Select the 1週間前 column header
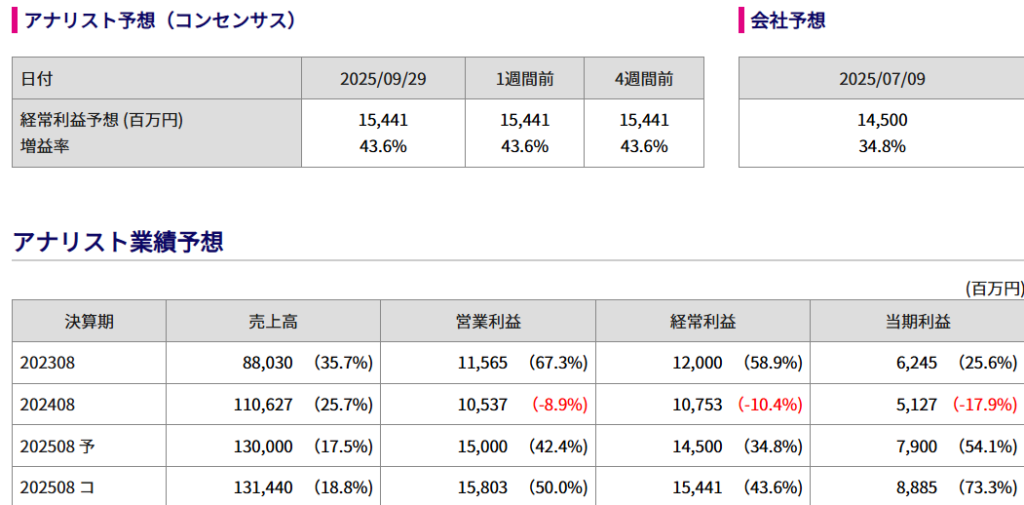 [x=524, y=79]
